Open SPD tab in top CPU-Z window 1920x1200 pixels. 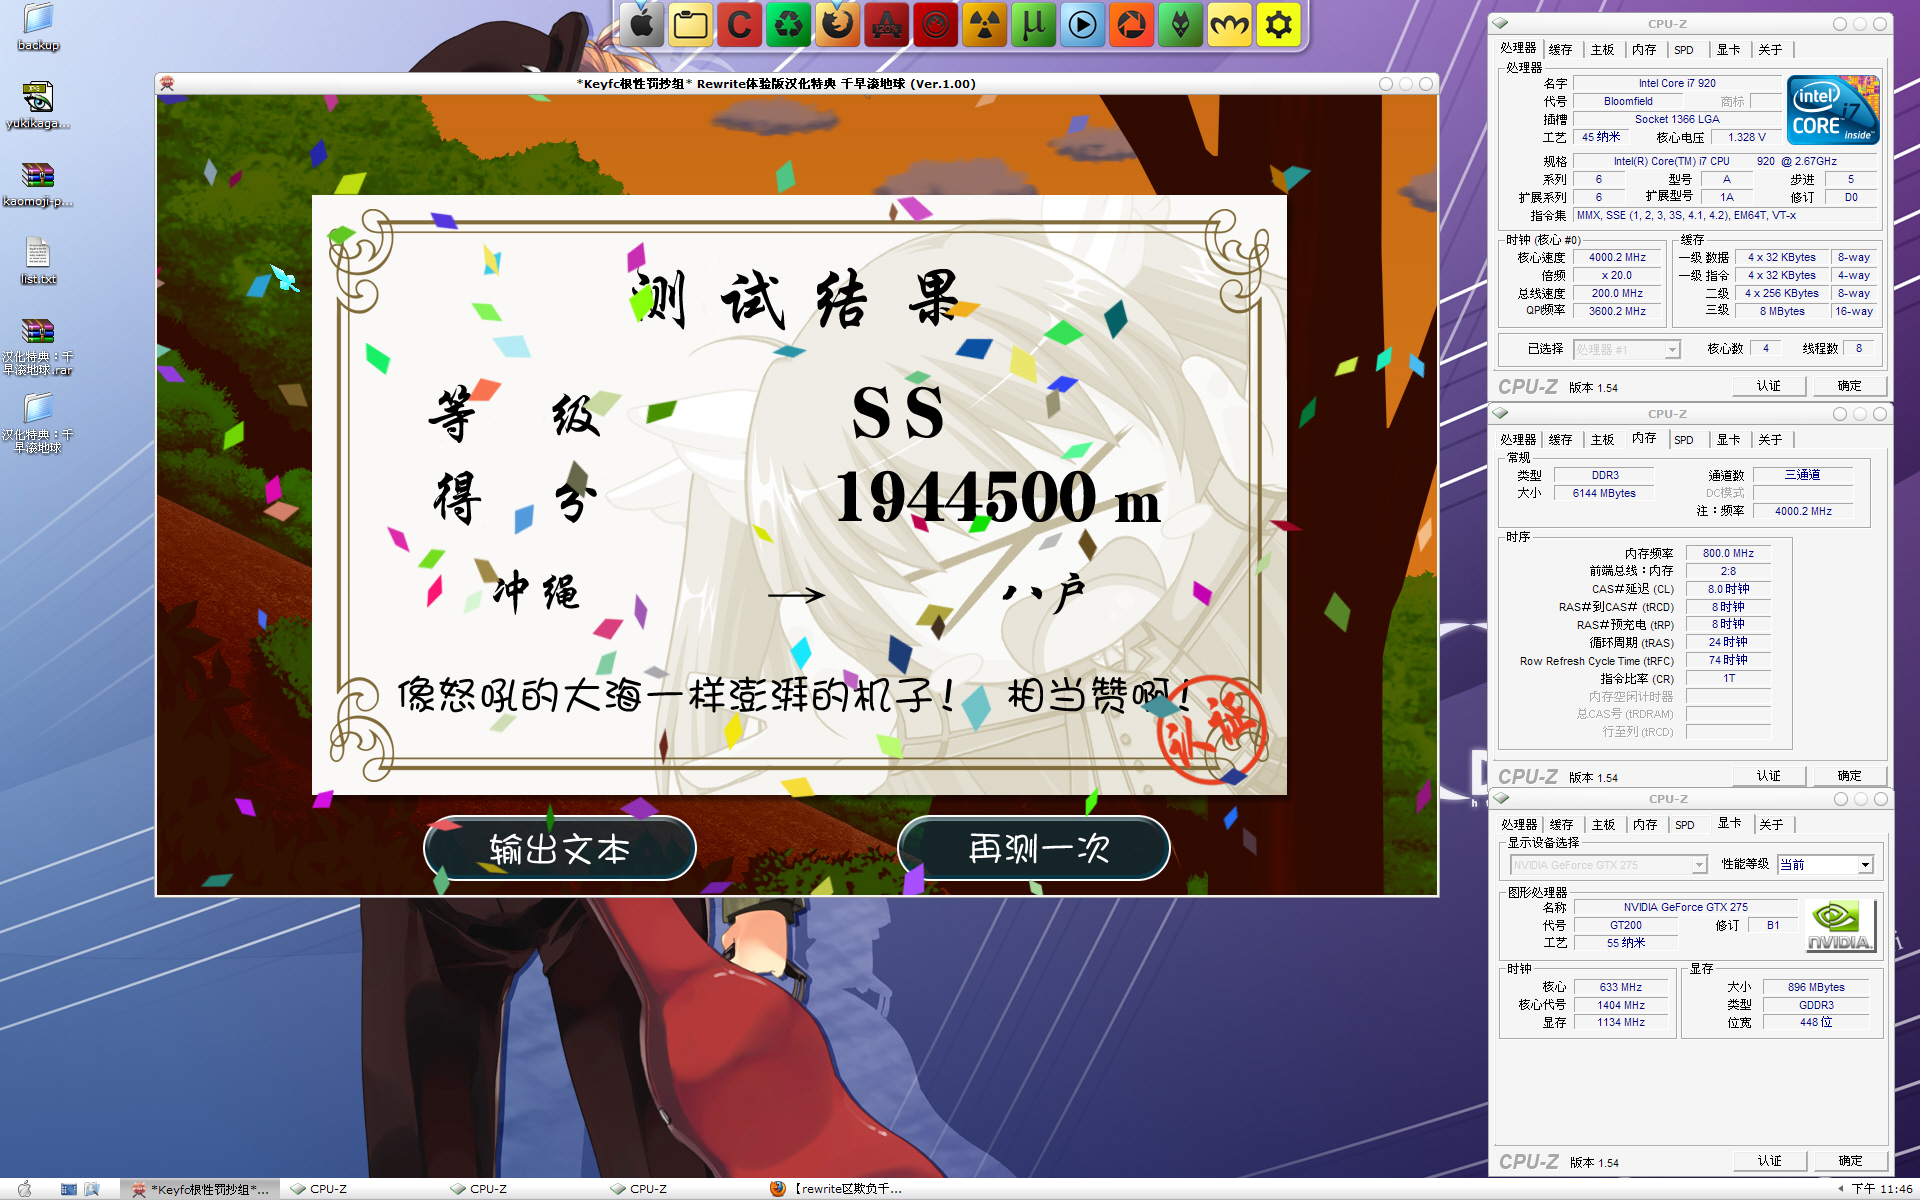[1684, 49]
